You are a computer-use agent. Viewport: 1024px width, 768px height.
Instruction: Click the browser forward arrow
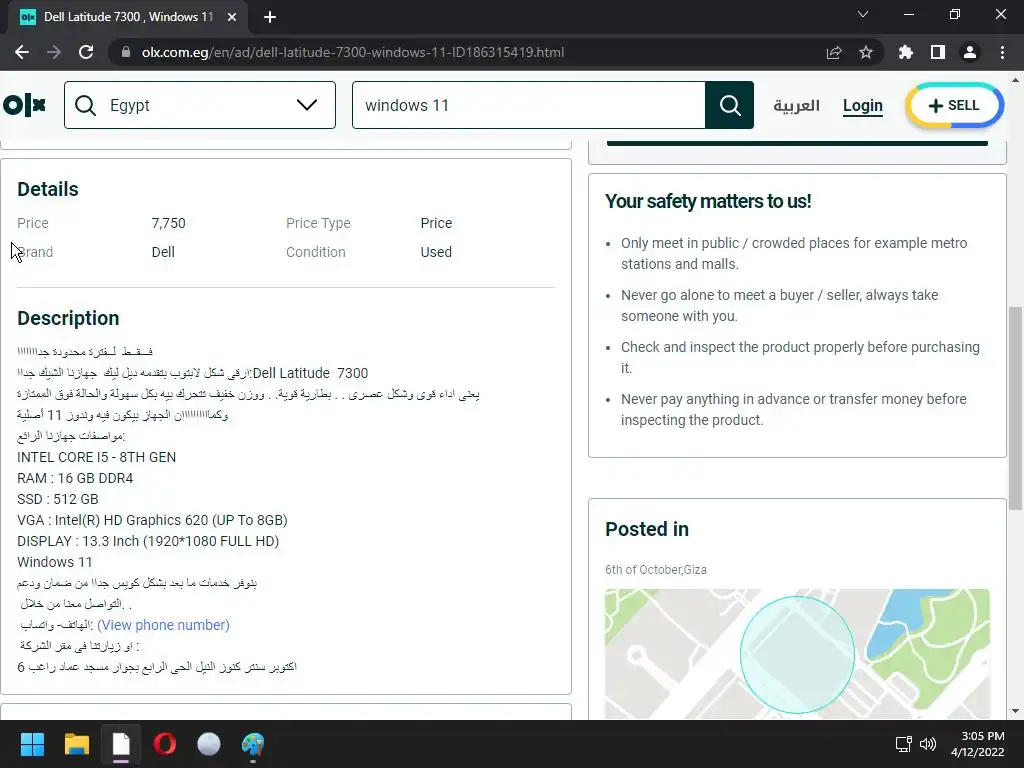[54, 52]
